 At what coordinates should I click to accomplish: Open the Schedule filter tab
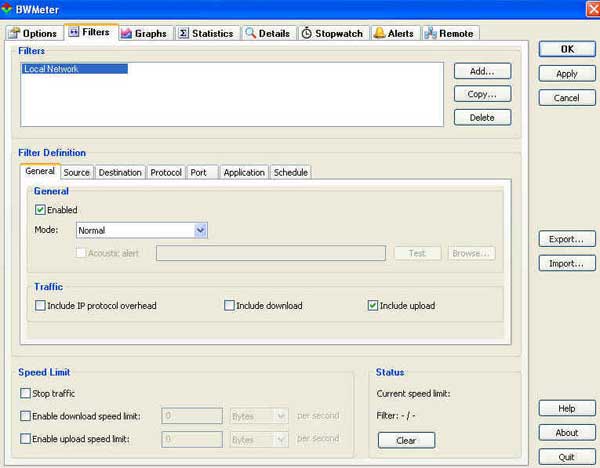point(291,173)
